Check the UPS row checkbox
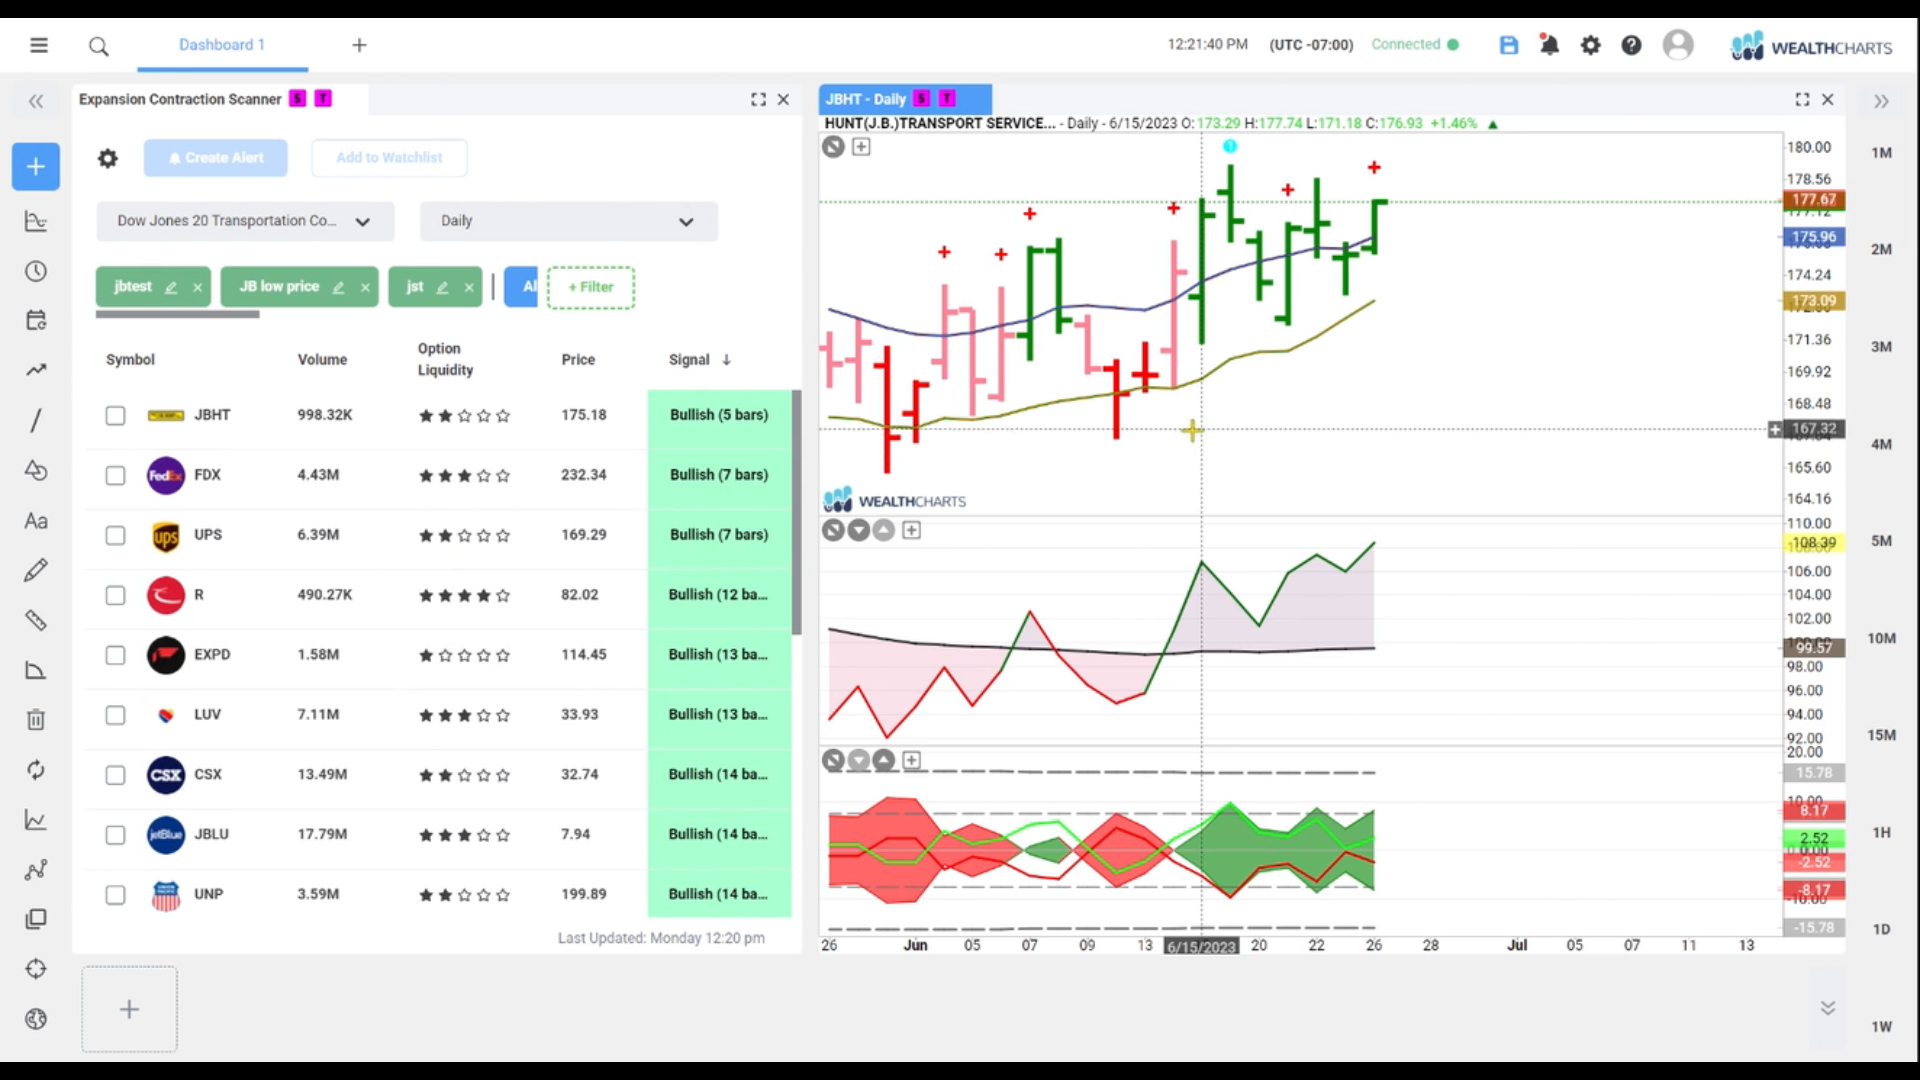This screenshot has width=1920, height=1080. (x=116, y=535)
